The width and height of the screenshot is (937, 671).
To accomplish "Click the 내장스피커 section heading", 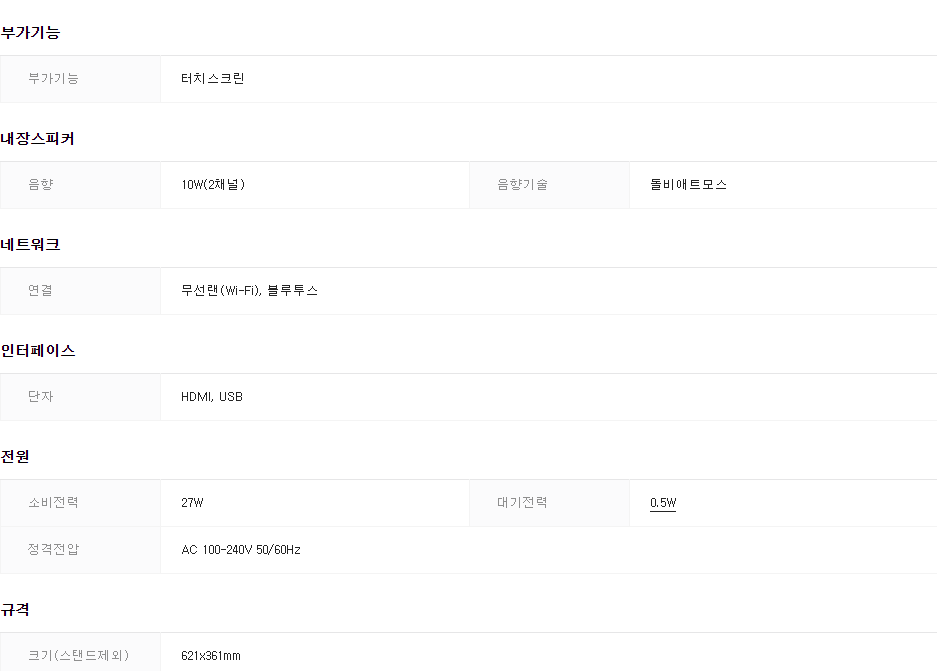I will point(38,139).
